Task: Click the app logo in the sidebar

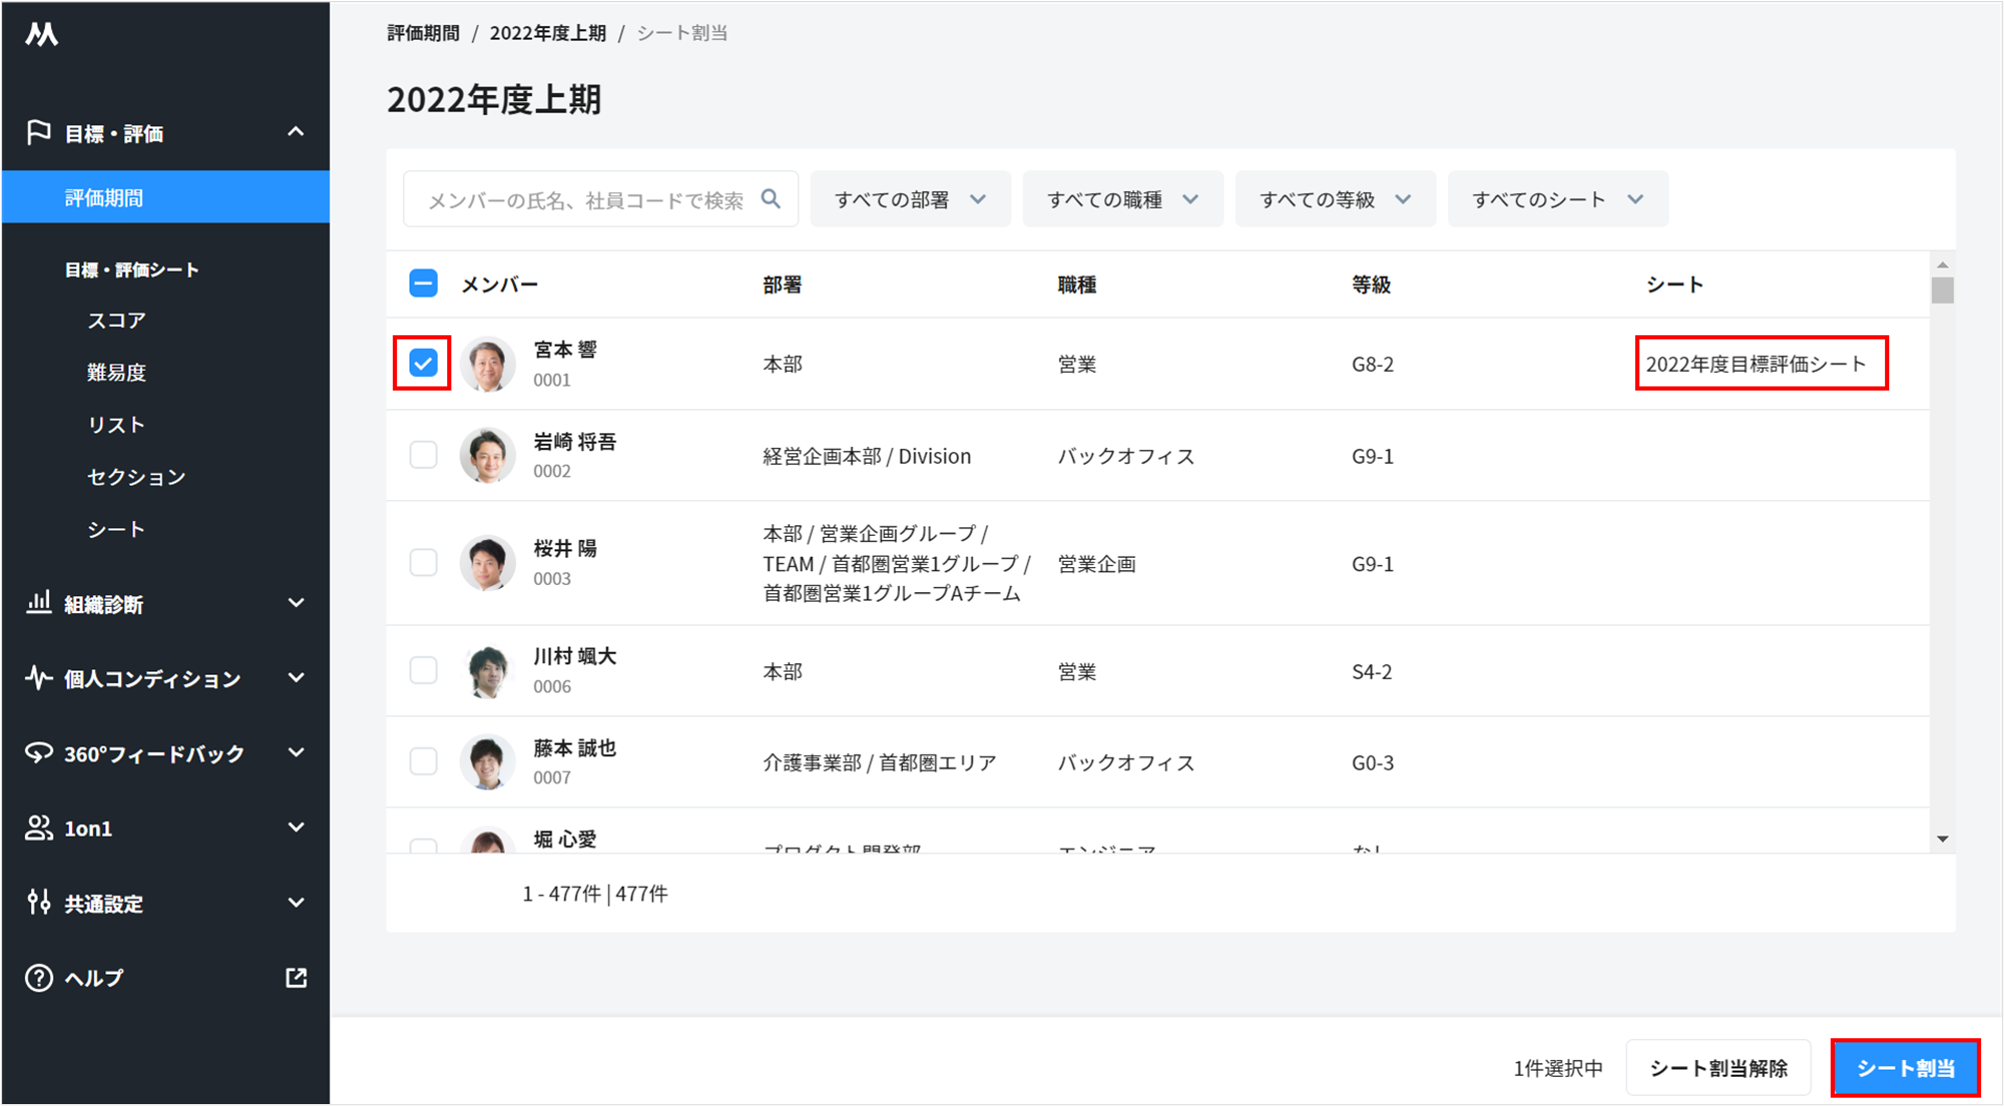Action: click(41, 35)
